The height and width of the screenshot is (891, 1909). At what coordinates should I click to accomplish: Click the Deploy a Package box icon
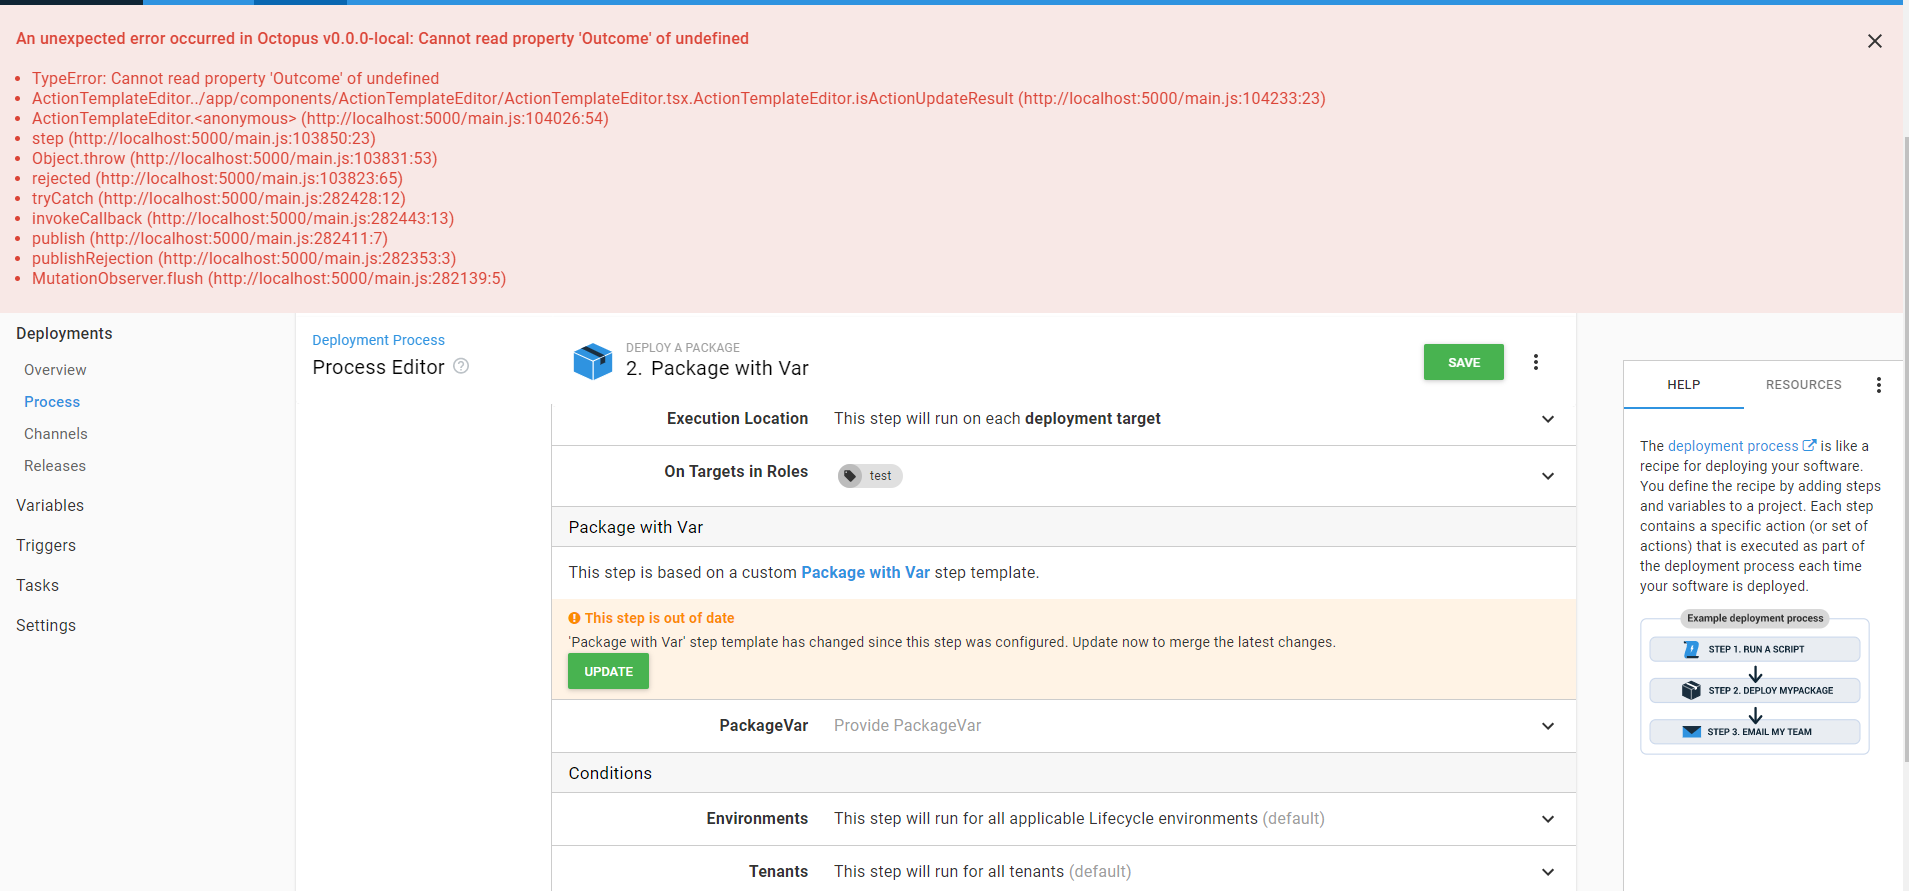click(x=592, y=361)
